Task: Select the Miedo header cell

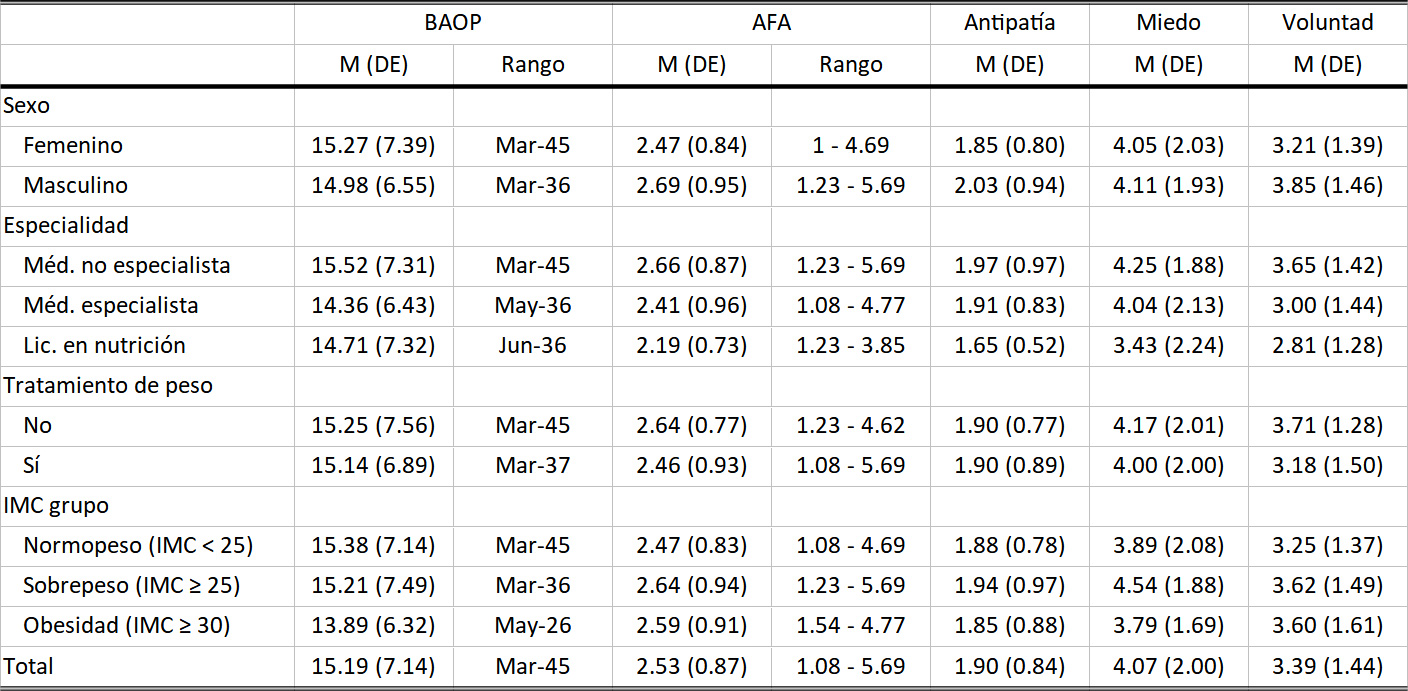Action: coord(1168,22)
